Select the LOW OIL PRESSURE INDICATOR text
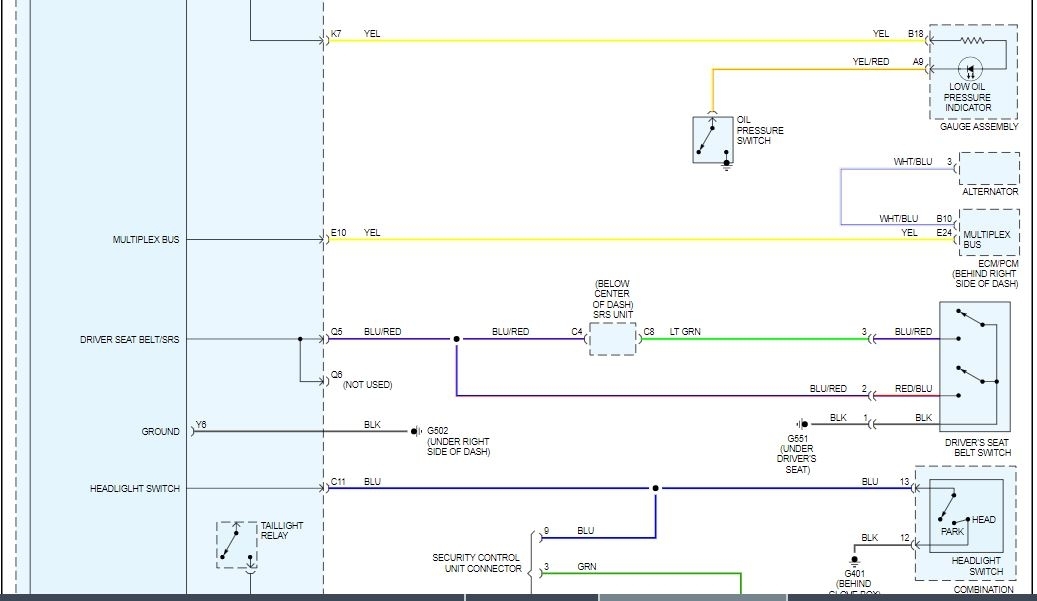Viewport: 1037px width, 601px height. coord(968,97)
